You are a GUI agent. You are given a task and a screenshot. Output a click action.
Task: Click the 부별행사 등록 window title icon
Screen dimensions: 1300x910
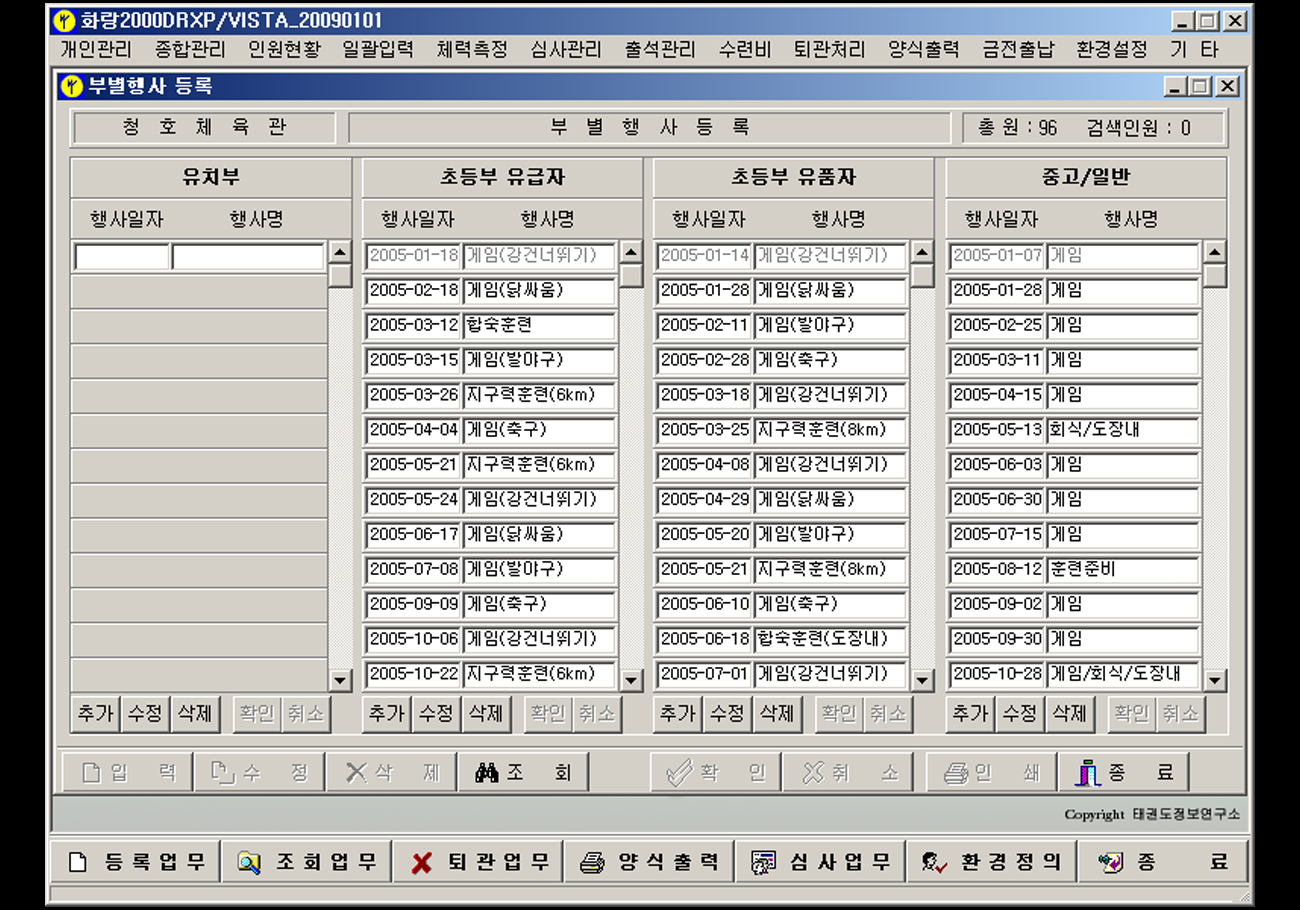[x=72, y=87]
